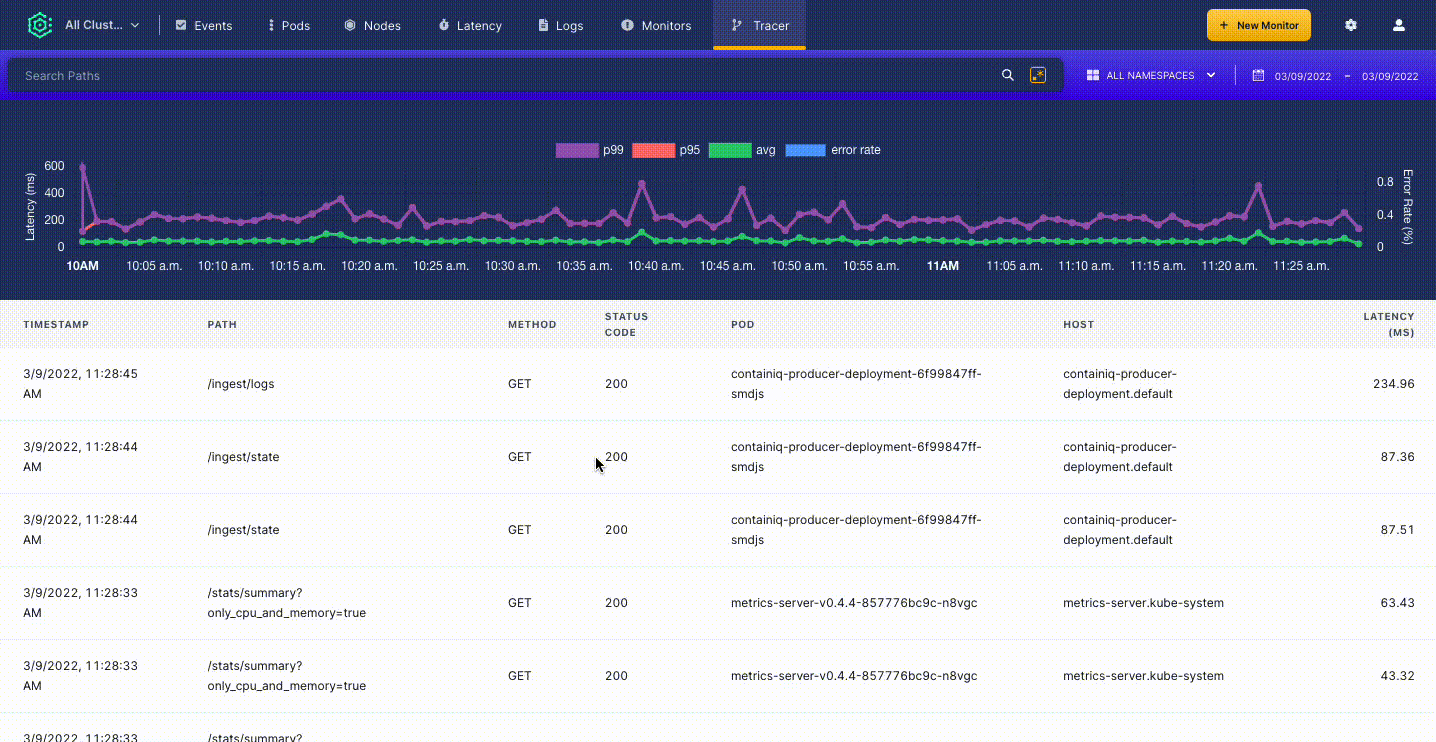Click the calendar icon by date range
Screen dimensions: 1436x742
1259,75
